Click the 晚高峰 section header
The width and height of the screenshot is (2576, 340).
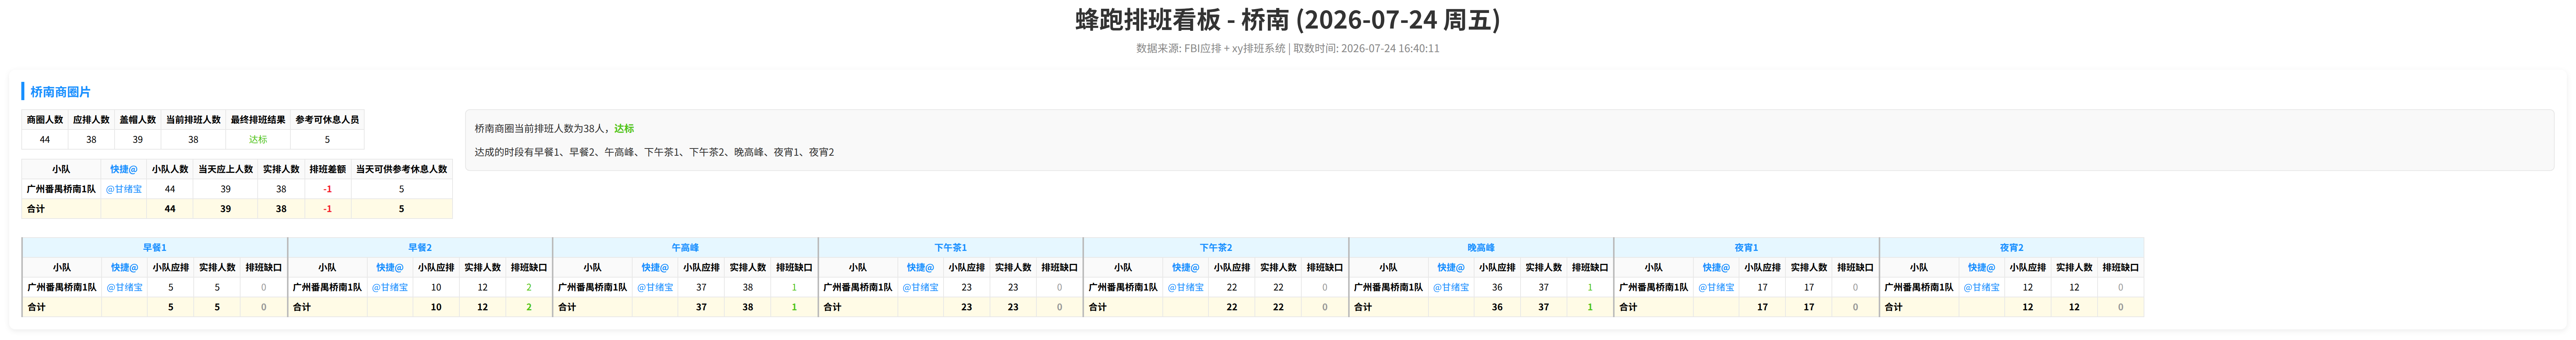(x=1481, y=247)
